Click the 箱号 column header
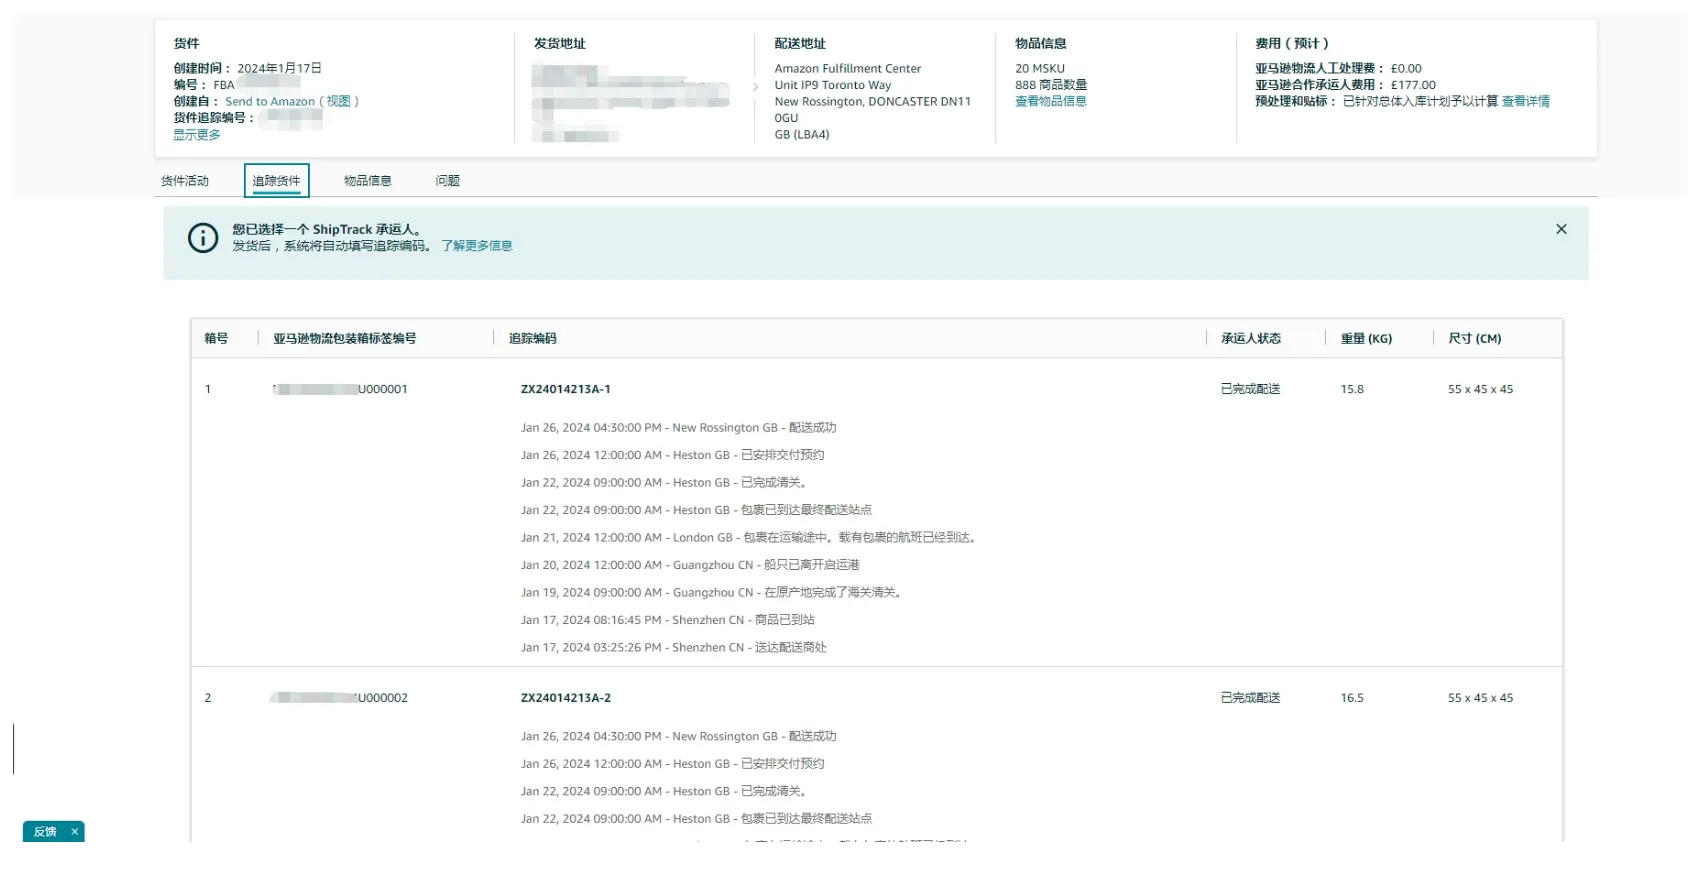The image size is (1704, 885). pyautogui.click(x=216, y=338)
